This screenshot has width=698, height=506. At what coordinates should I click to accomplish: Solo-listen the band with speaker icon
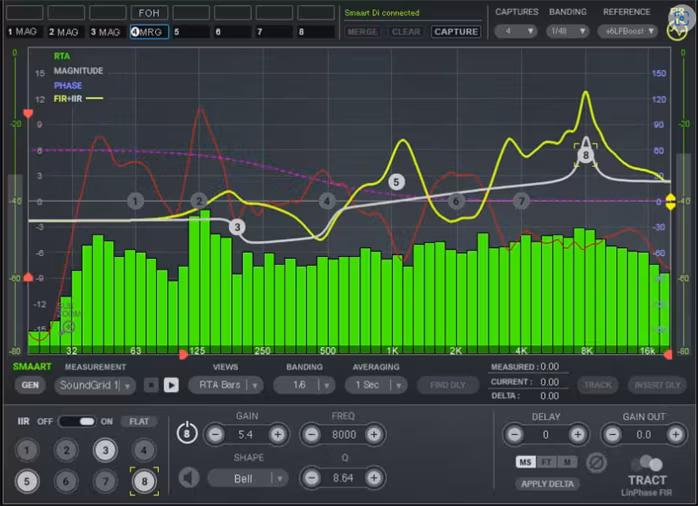189,478
